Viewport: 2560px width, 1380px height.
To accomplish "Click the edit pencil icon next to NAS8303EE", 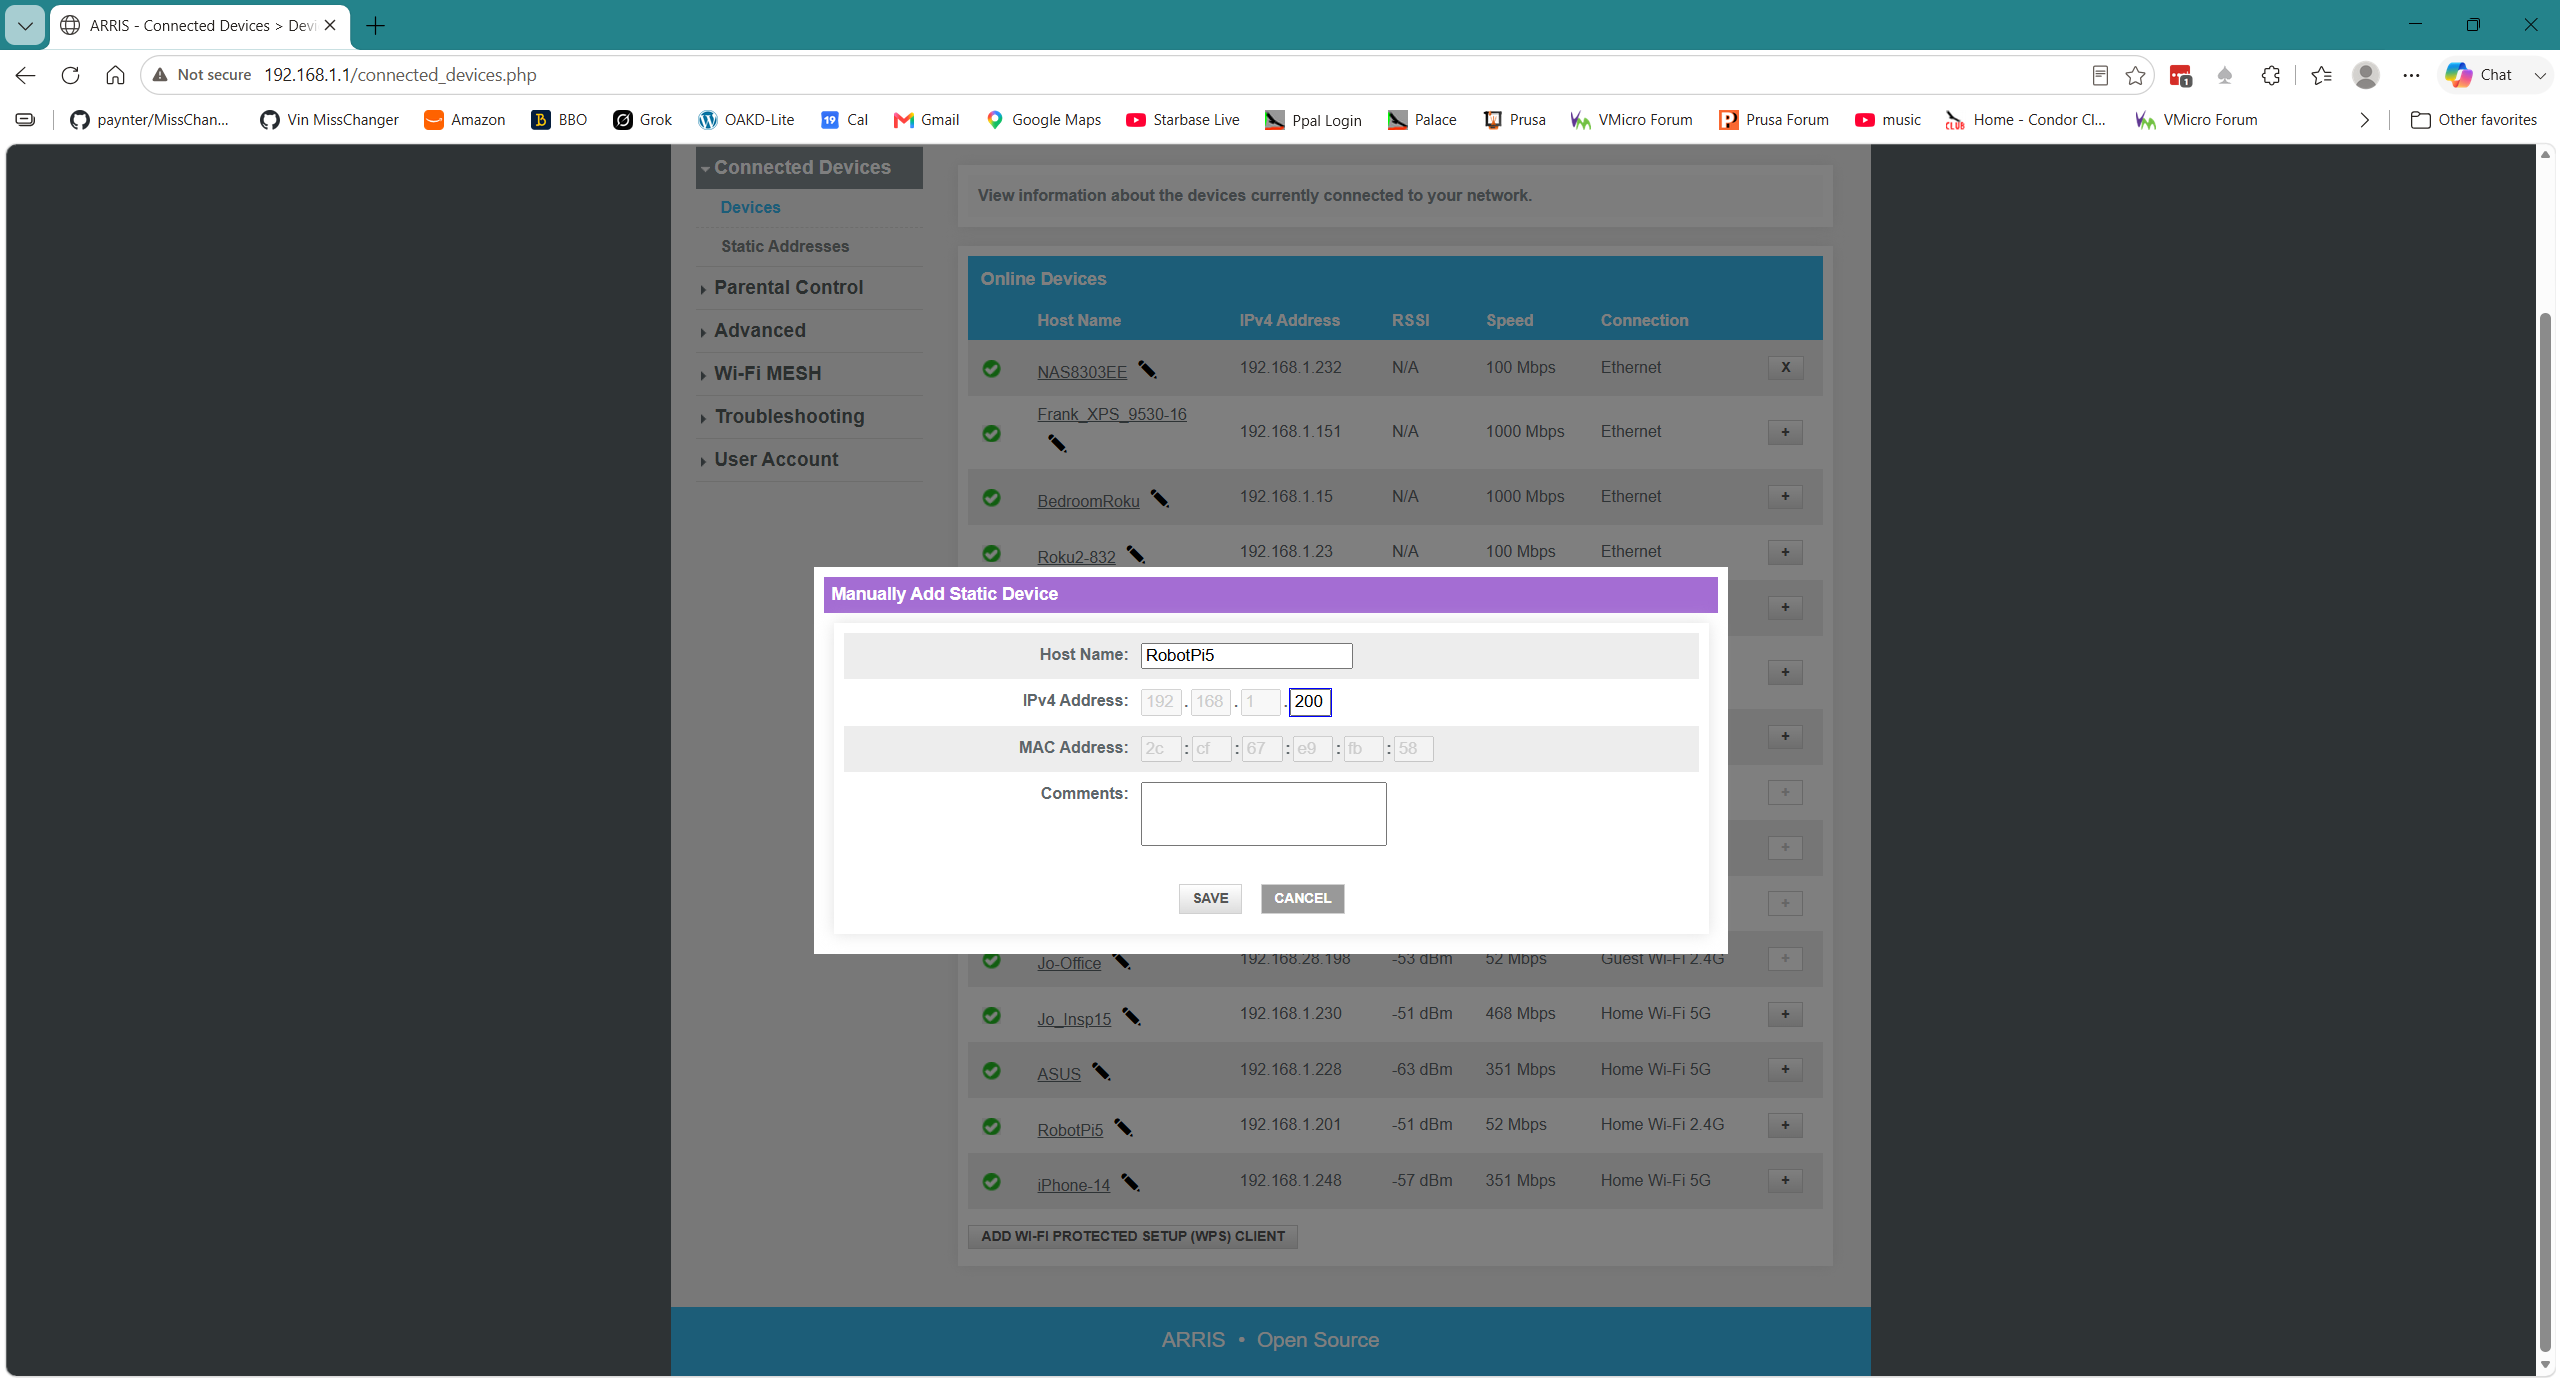I will tap(1147, 370).
